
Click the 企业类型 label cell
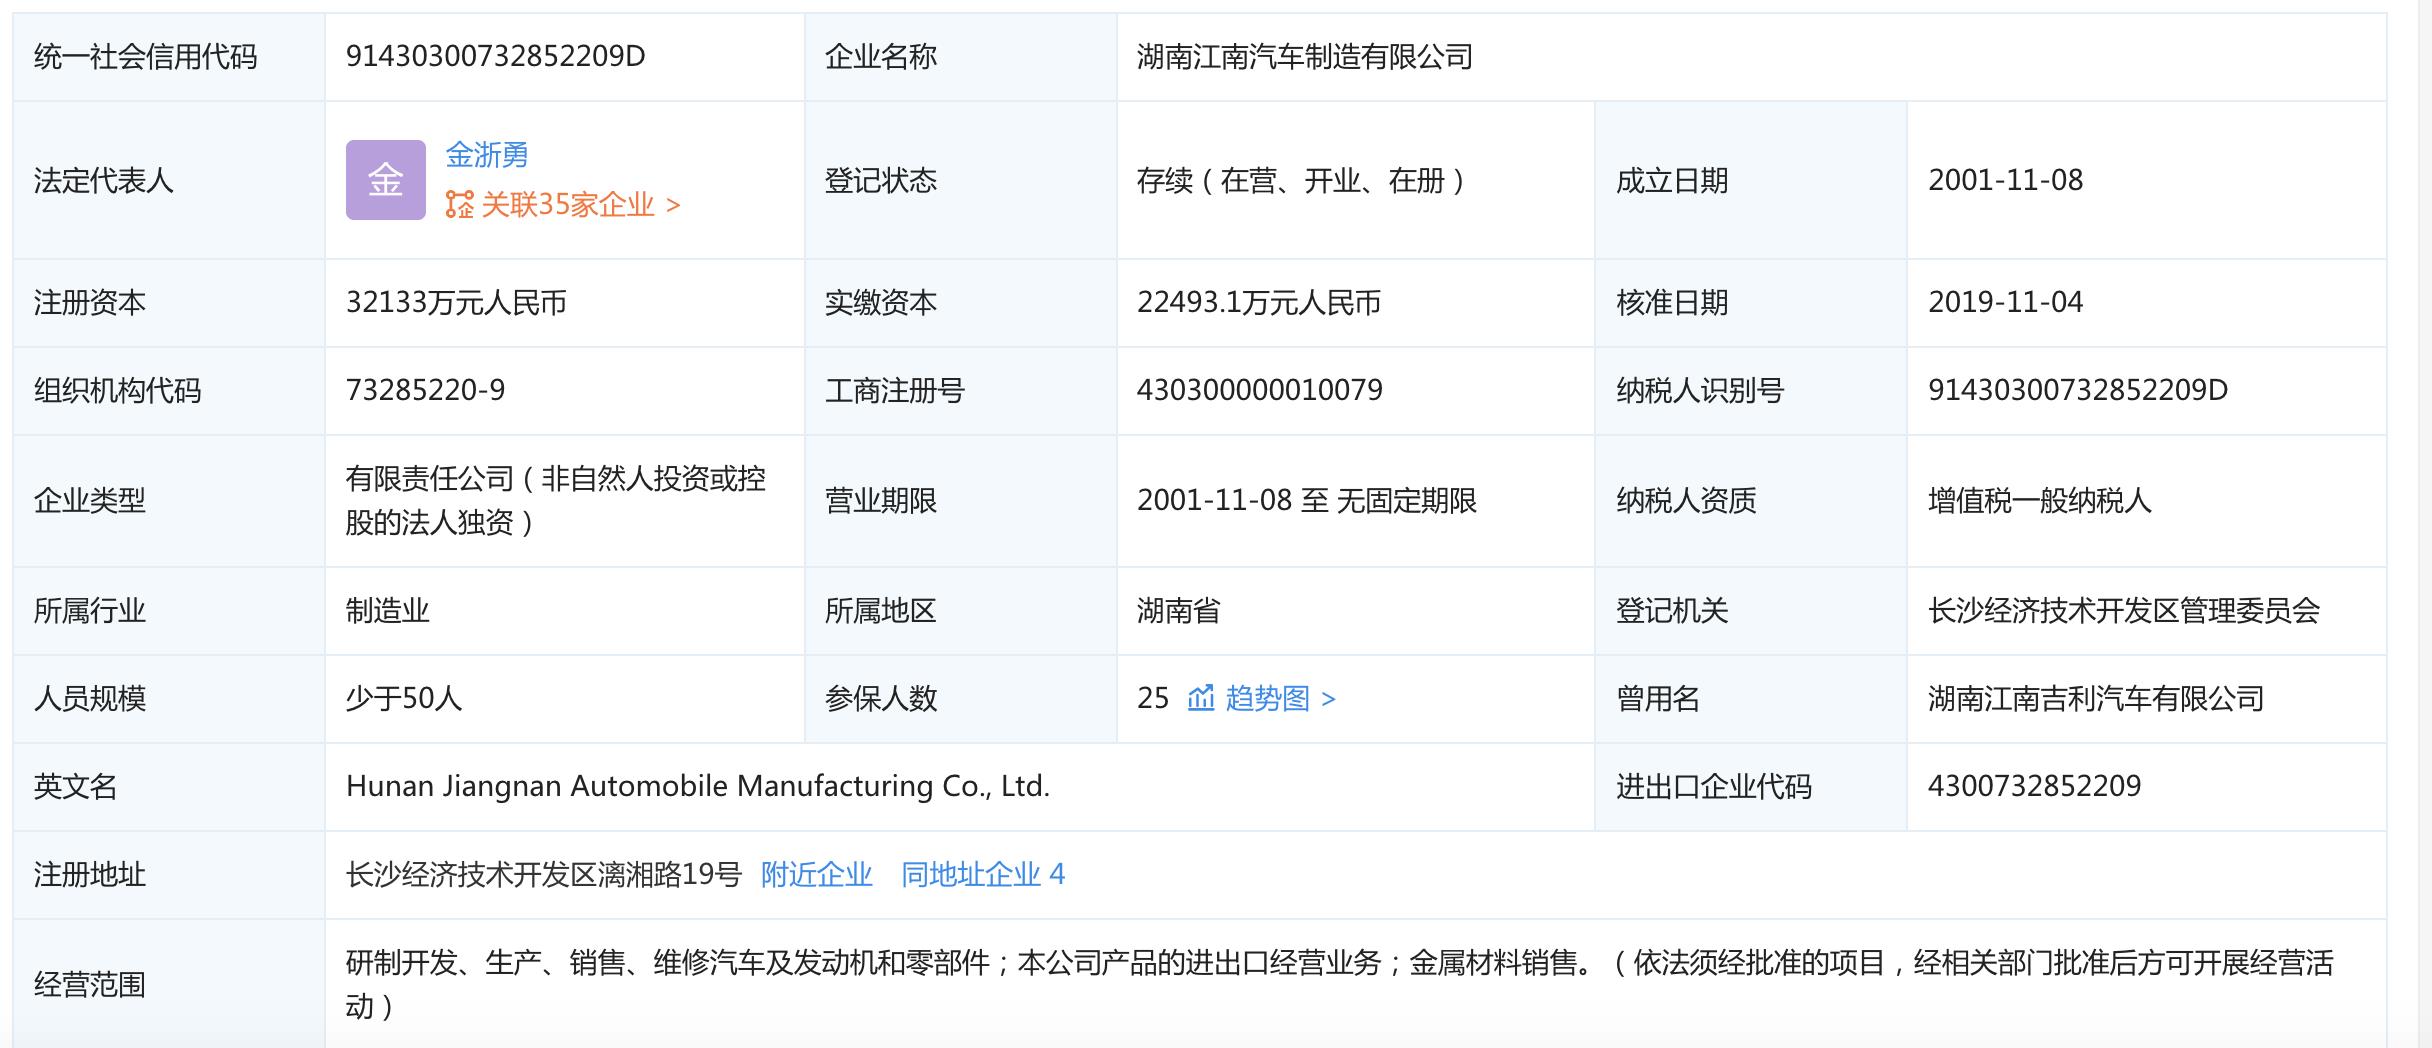click(x=169, y=501)
